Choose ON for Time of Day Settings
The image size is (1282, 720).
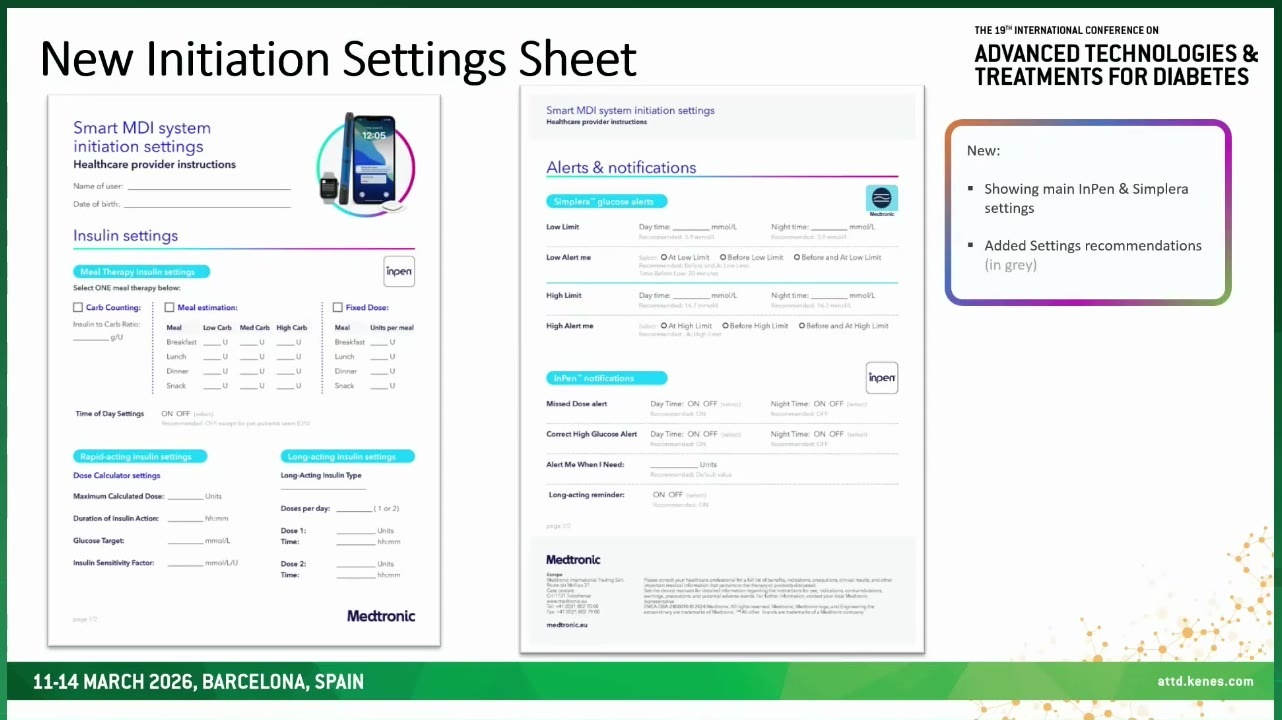[166, 413]
